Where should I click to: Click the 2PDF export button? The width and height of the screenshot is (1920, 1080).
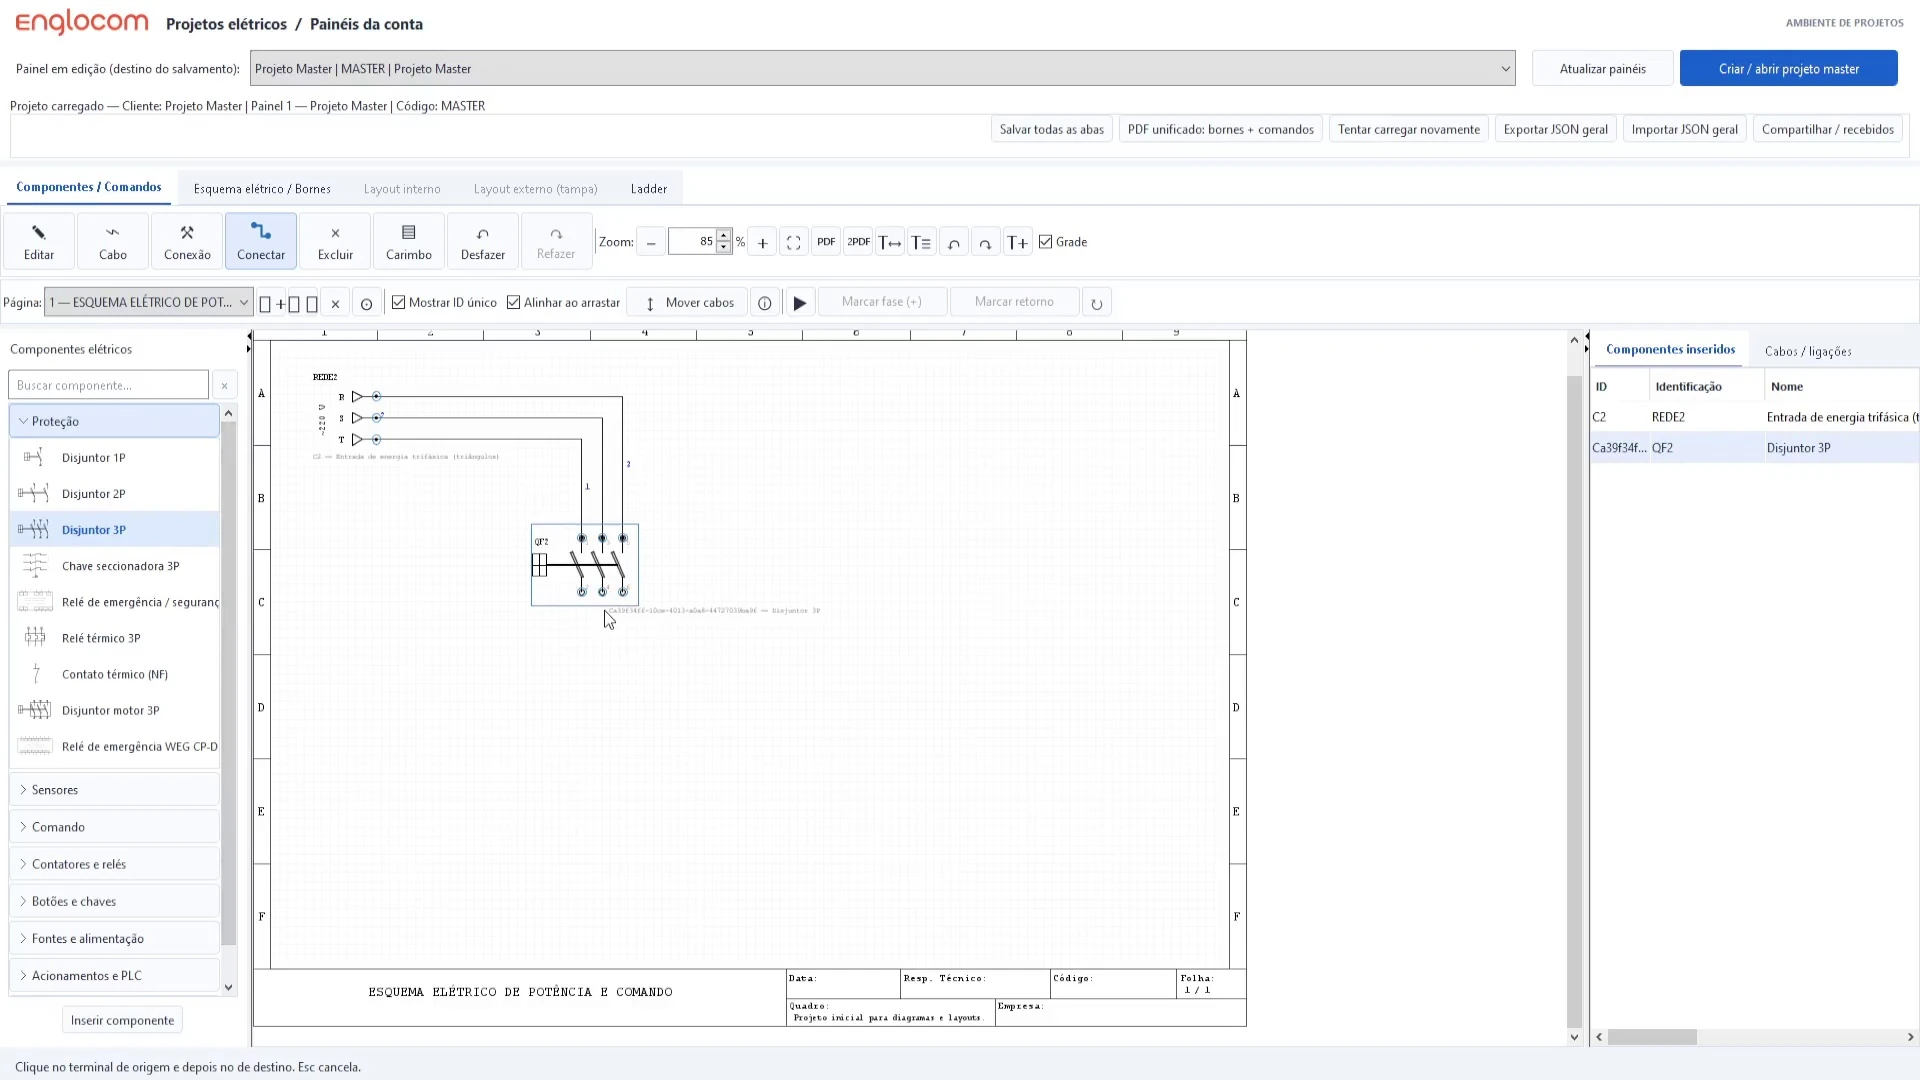858,242
